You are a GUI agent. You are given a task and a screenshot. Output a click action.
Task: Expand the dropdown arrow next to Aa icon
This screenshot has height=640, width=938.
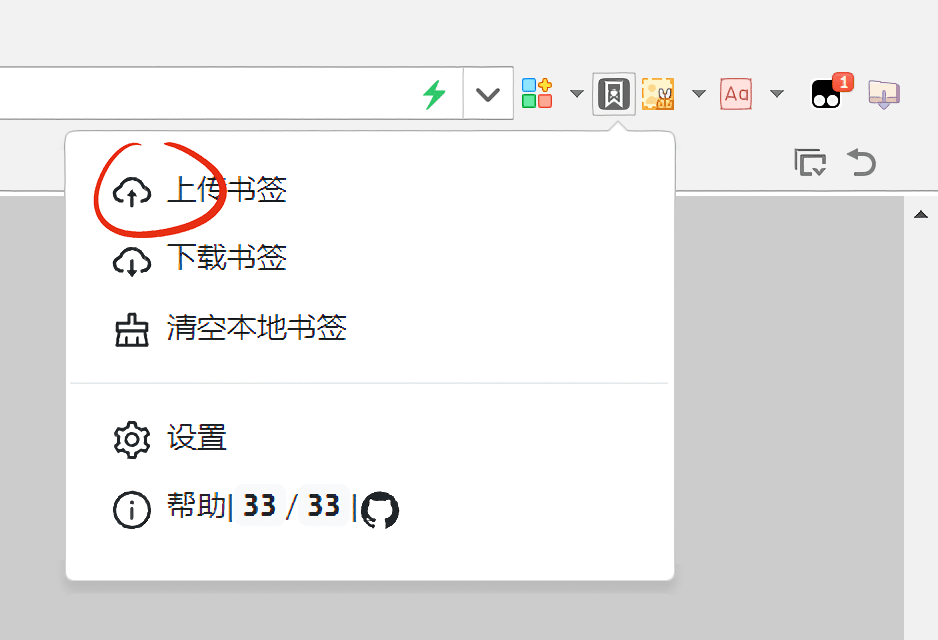[x=776, y=93]
